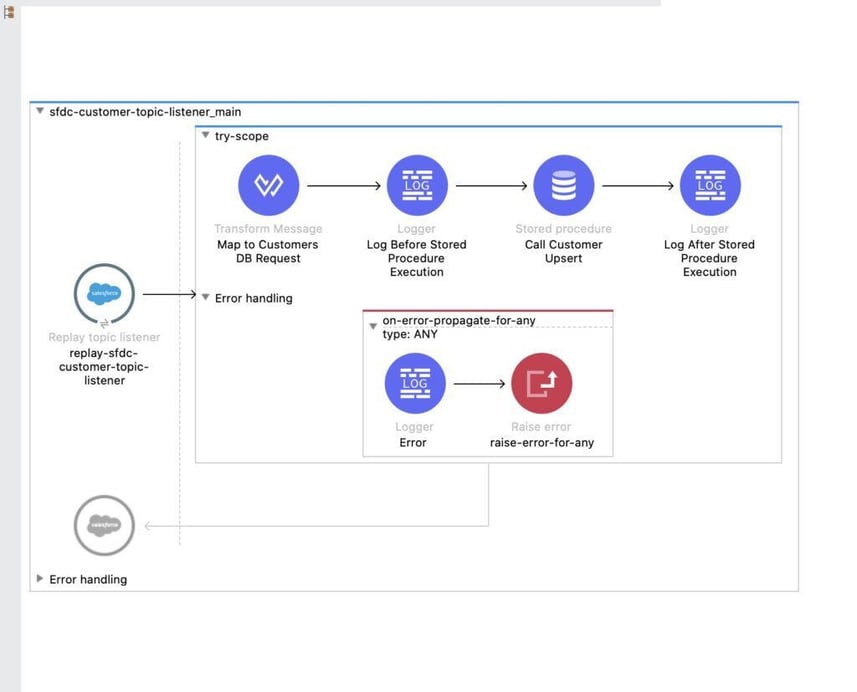Screen dimensions: 857x692
Task: Collapse the sfdc-customer-topic-listener_main flow
Action: tap(40, 111)
